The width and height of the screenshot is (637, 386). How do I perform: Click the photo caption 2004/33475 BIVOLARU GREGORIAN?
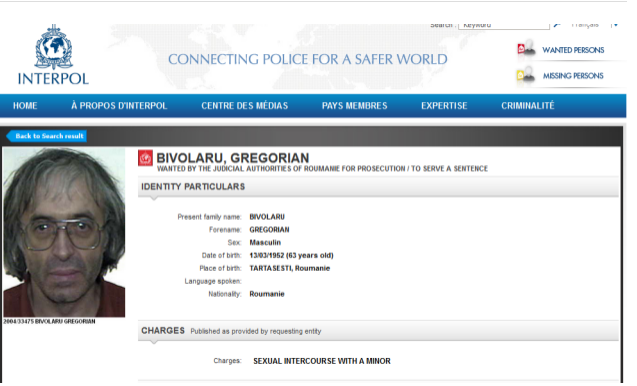(x=49, y=321)
